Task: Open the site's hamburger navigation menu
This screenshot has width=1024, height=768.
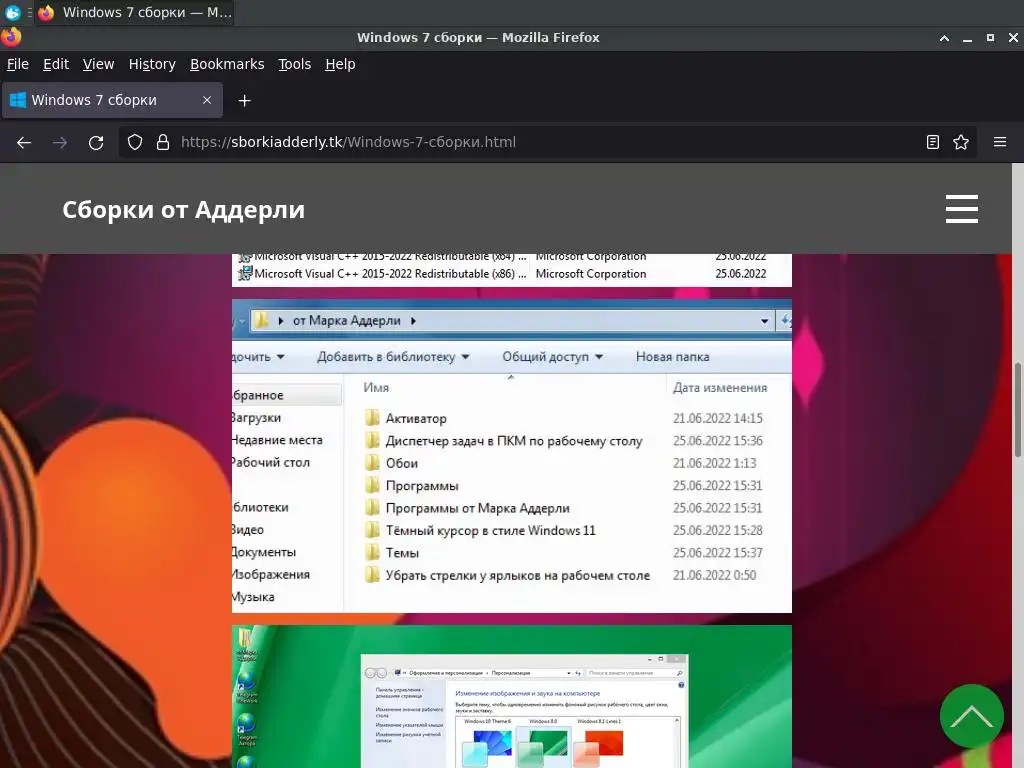Action: [x=961, y=209]
